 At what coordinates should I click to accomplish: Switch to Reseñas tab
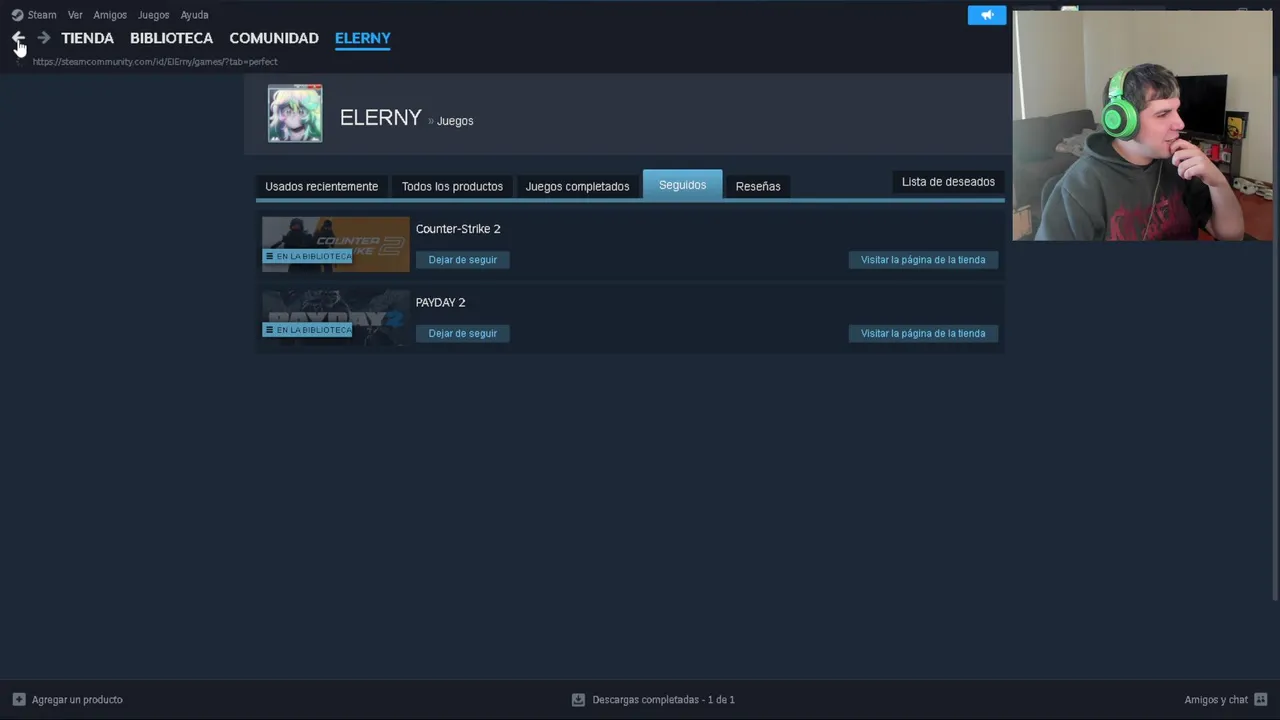pos(758,186)
